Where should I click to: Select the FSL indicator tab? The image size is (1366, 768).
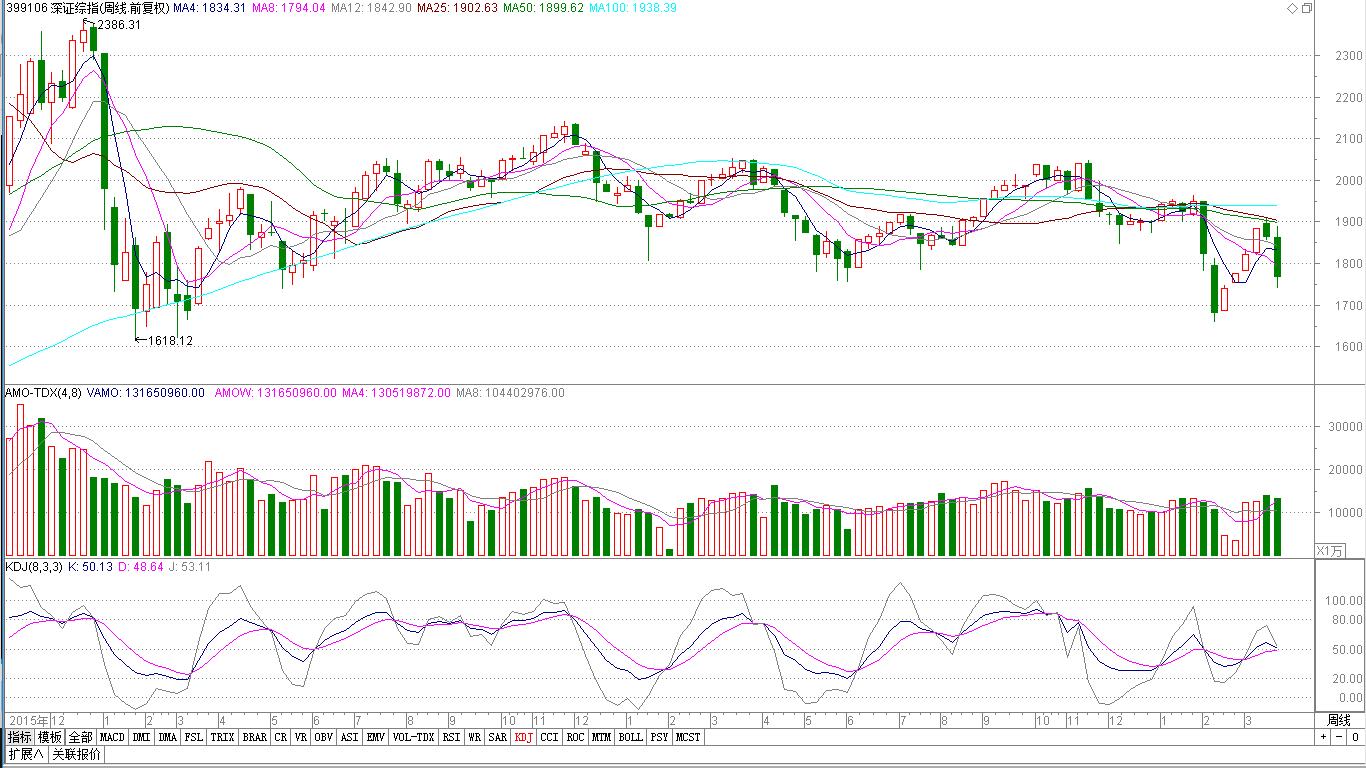point(194,738)
